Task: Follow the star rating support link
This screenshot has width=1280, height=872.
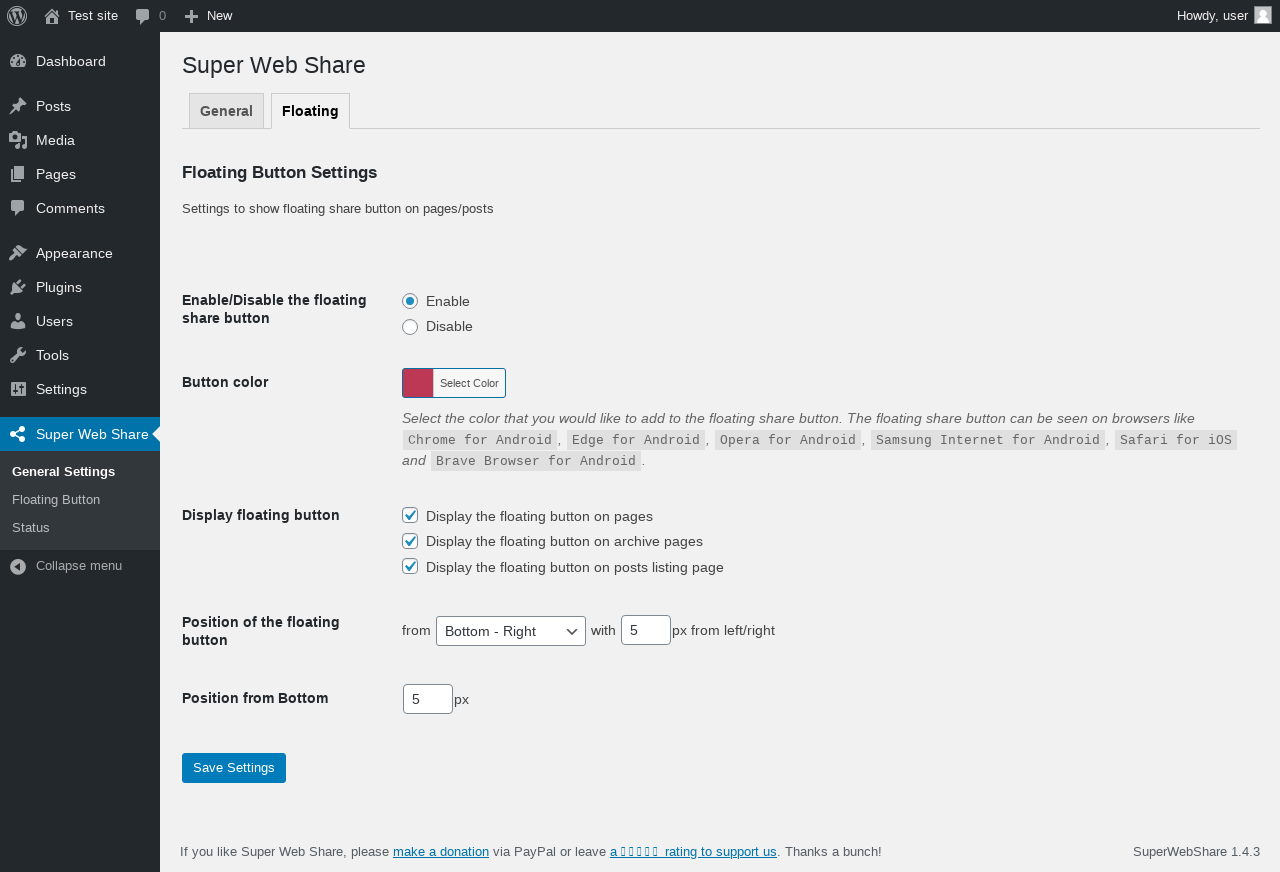Action: [693, 852]
